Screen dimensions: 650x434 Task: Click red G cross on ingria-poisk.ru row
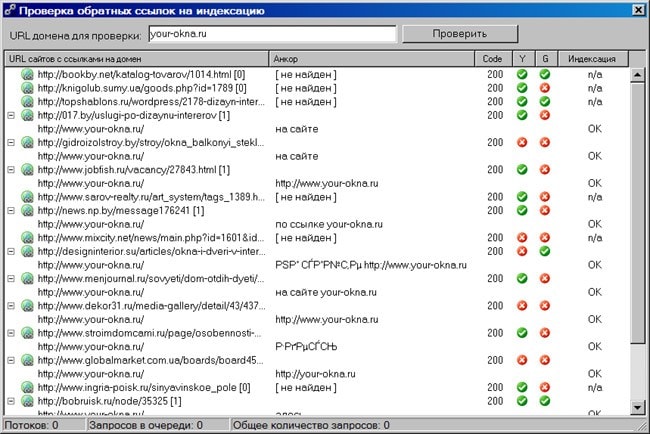click(545, 387)
